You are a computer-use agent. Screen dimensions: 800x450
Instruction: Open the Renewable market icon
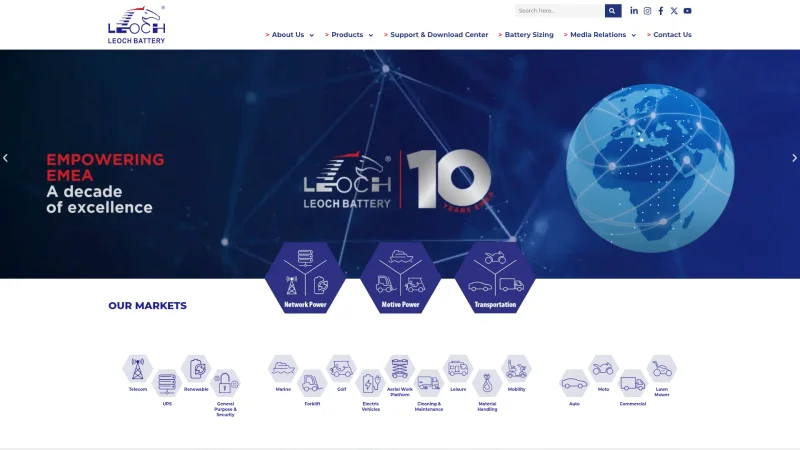click(196, 369)
